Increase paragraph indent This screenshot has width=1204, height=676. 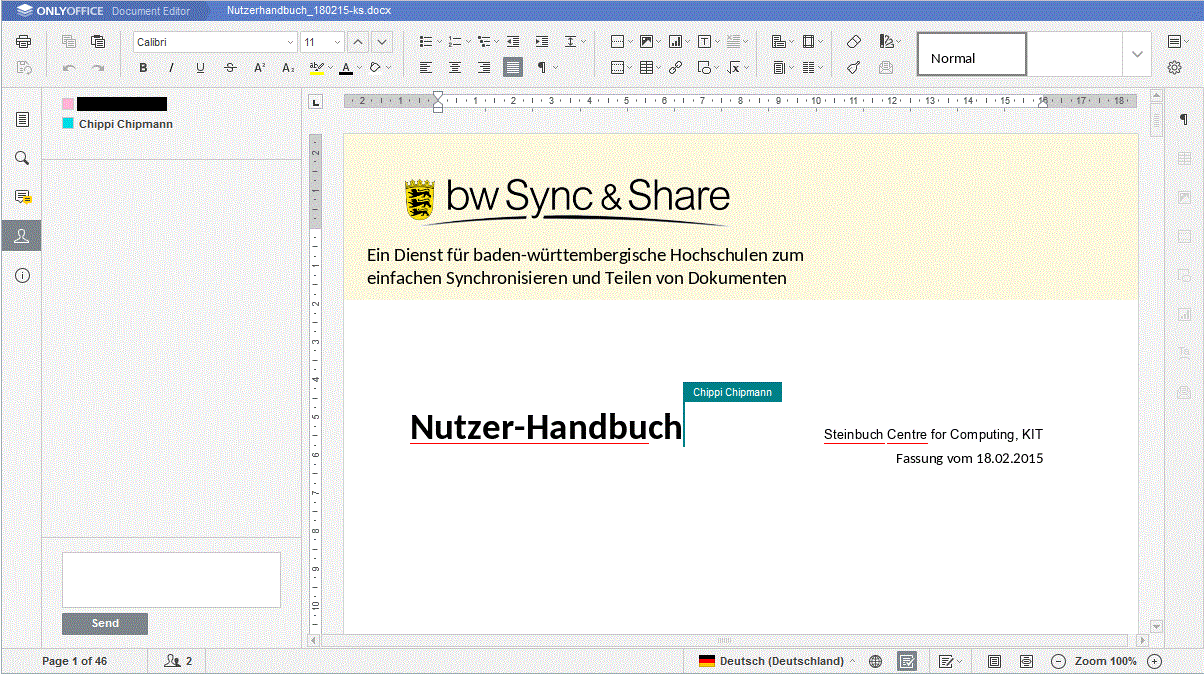(542, 41)
